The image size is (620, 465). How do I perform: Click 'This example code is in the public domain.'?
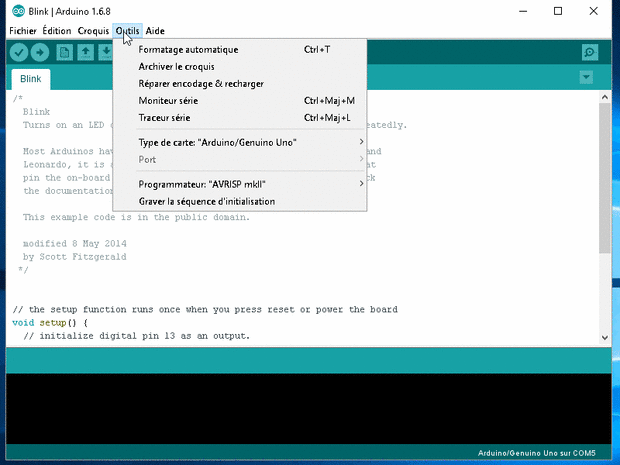(x=136, y=217)
